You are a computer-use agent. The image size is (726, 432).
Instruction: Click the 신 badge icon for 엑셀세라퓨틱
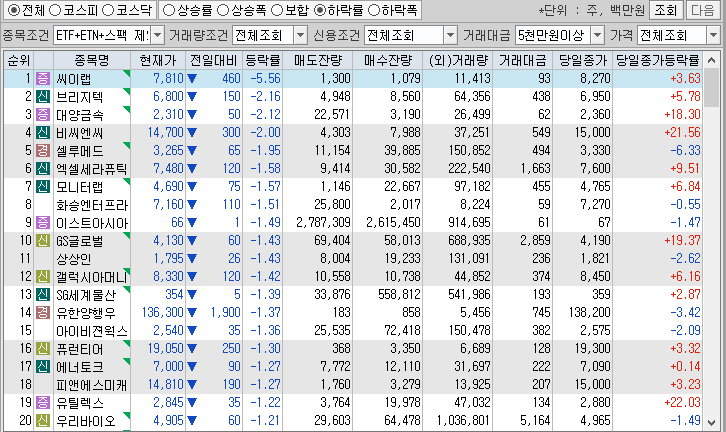tap(43, 169)
